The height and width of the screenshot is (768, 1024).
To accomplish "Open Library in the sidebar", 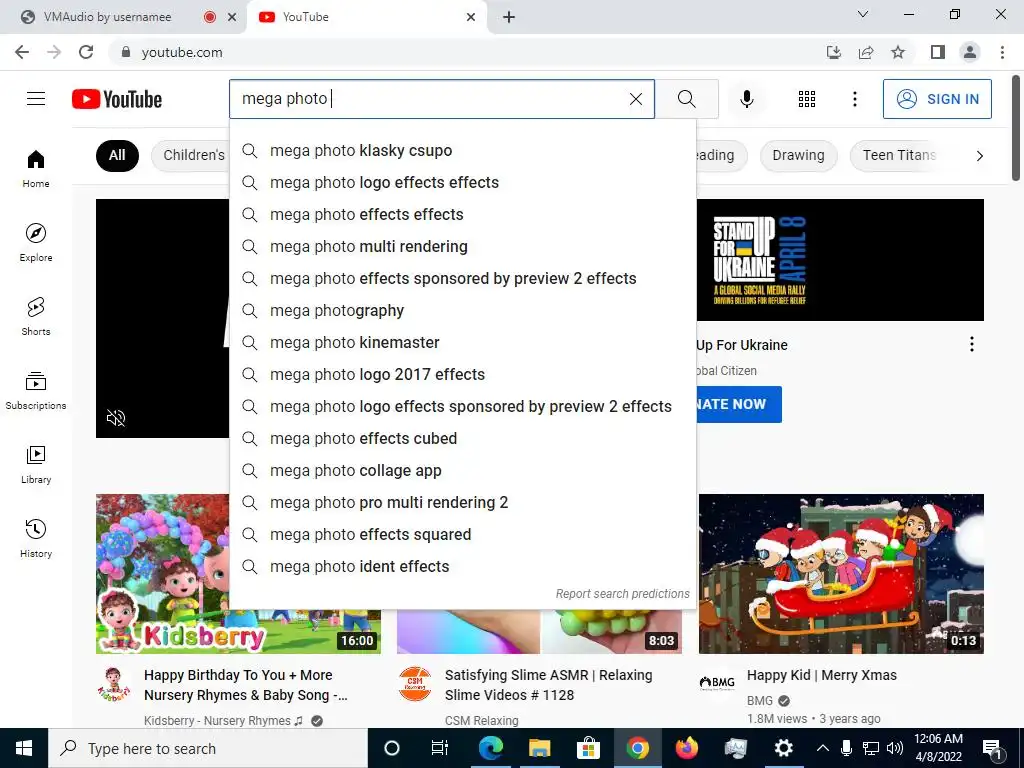I will (36, 464).
